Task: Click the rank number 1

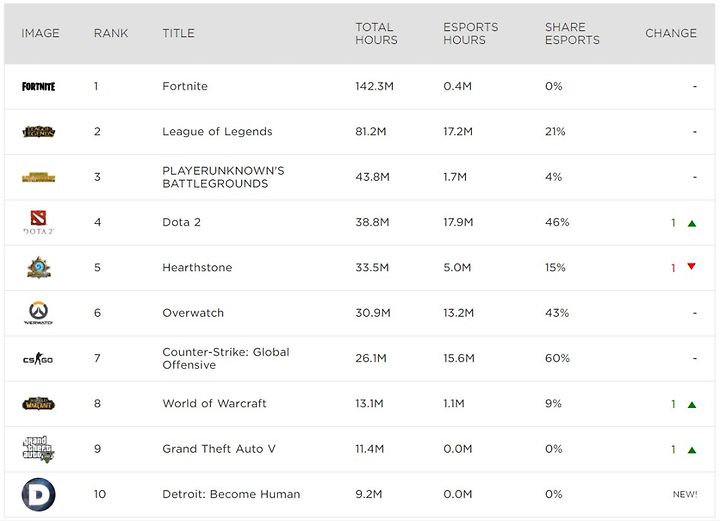Action: point(96,86)
